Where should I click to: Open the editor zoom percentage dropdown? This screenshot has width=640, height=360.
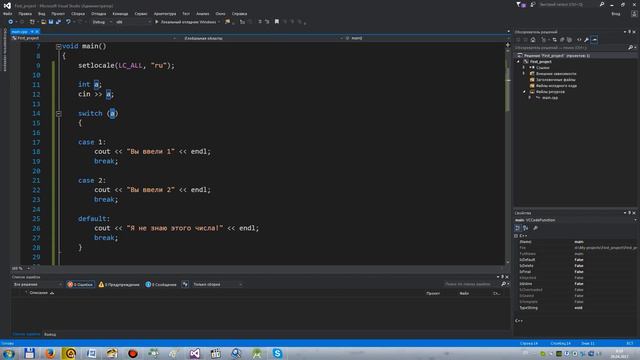coord(21,269)
